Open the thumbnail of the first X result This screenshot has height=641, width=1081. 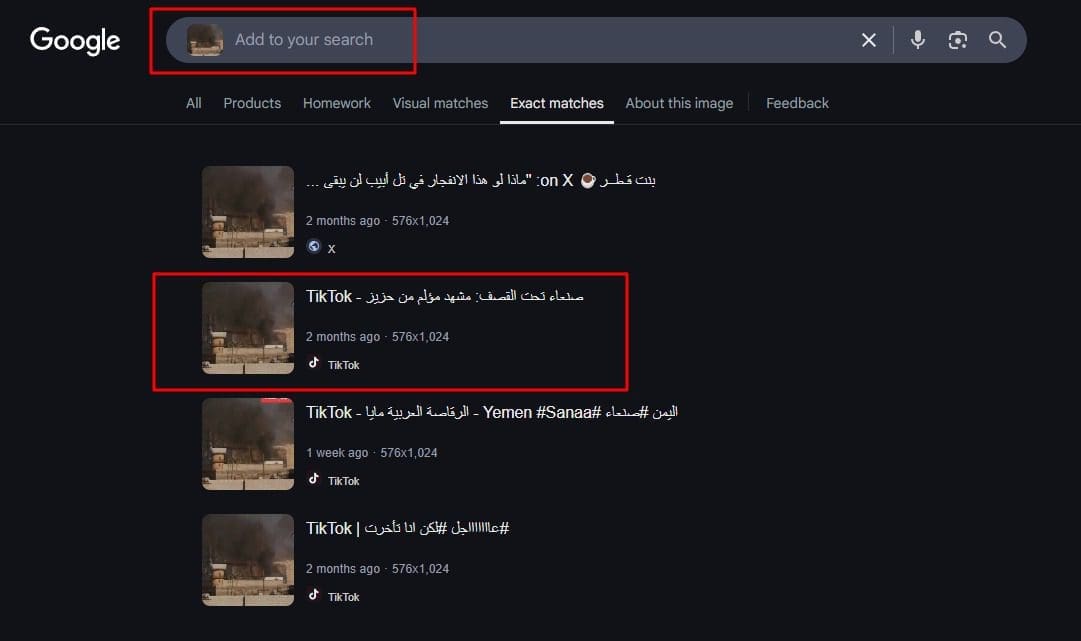tap(248, 212)
